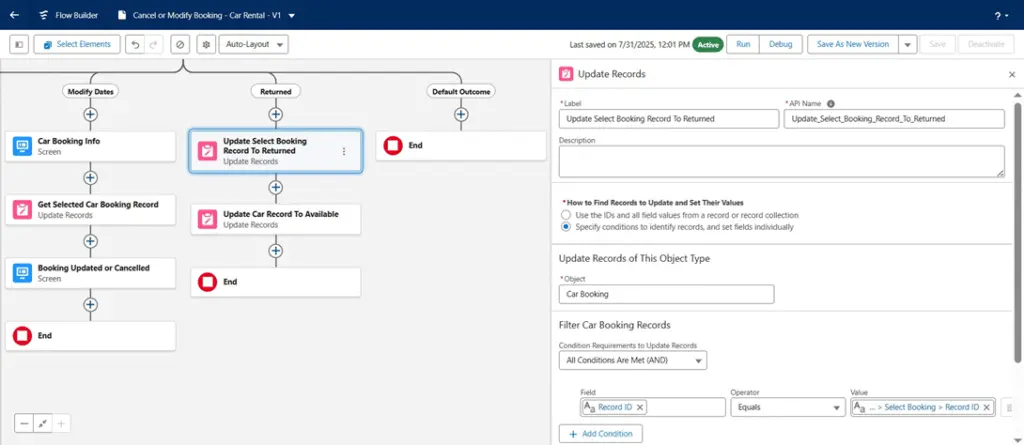
Task: Click the Default Outcome label
Action: pyautogui.click(x=461, y=91)
